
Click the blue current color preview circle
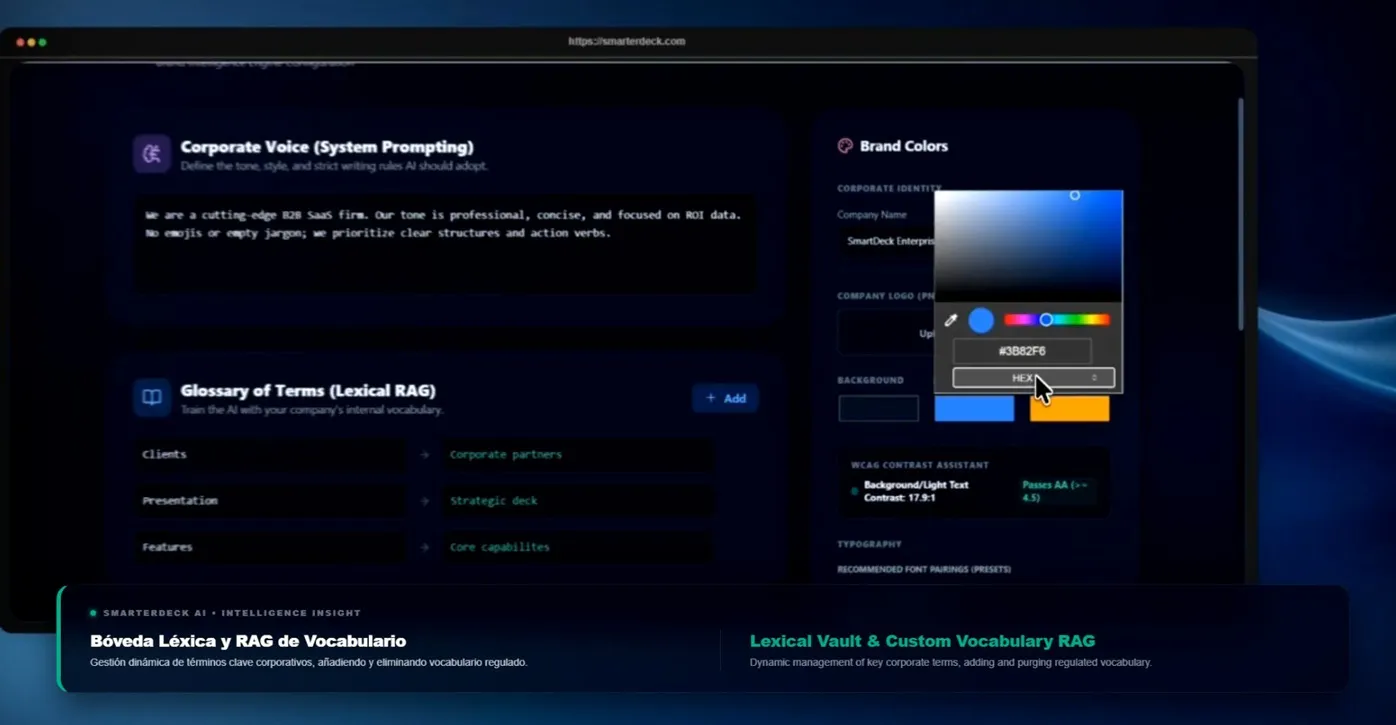(x=981, y=320)
